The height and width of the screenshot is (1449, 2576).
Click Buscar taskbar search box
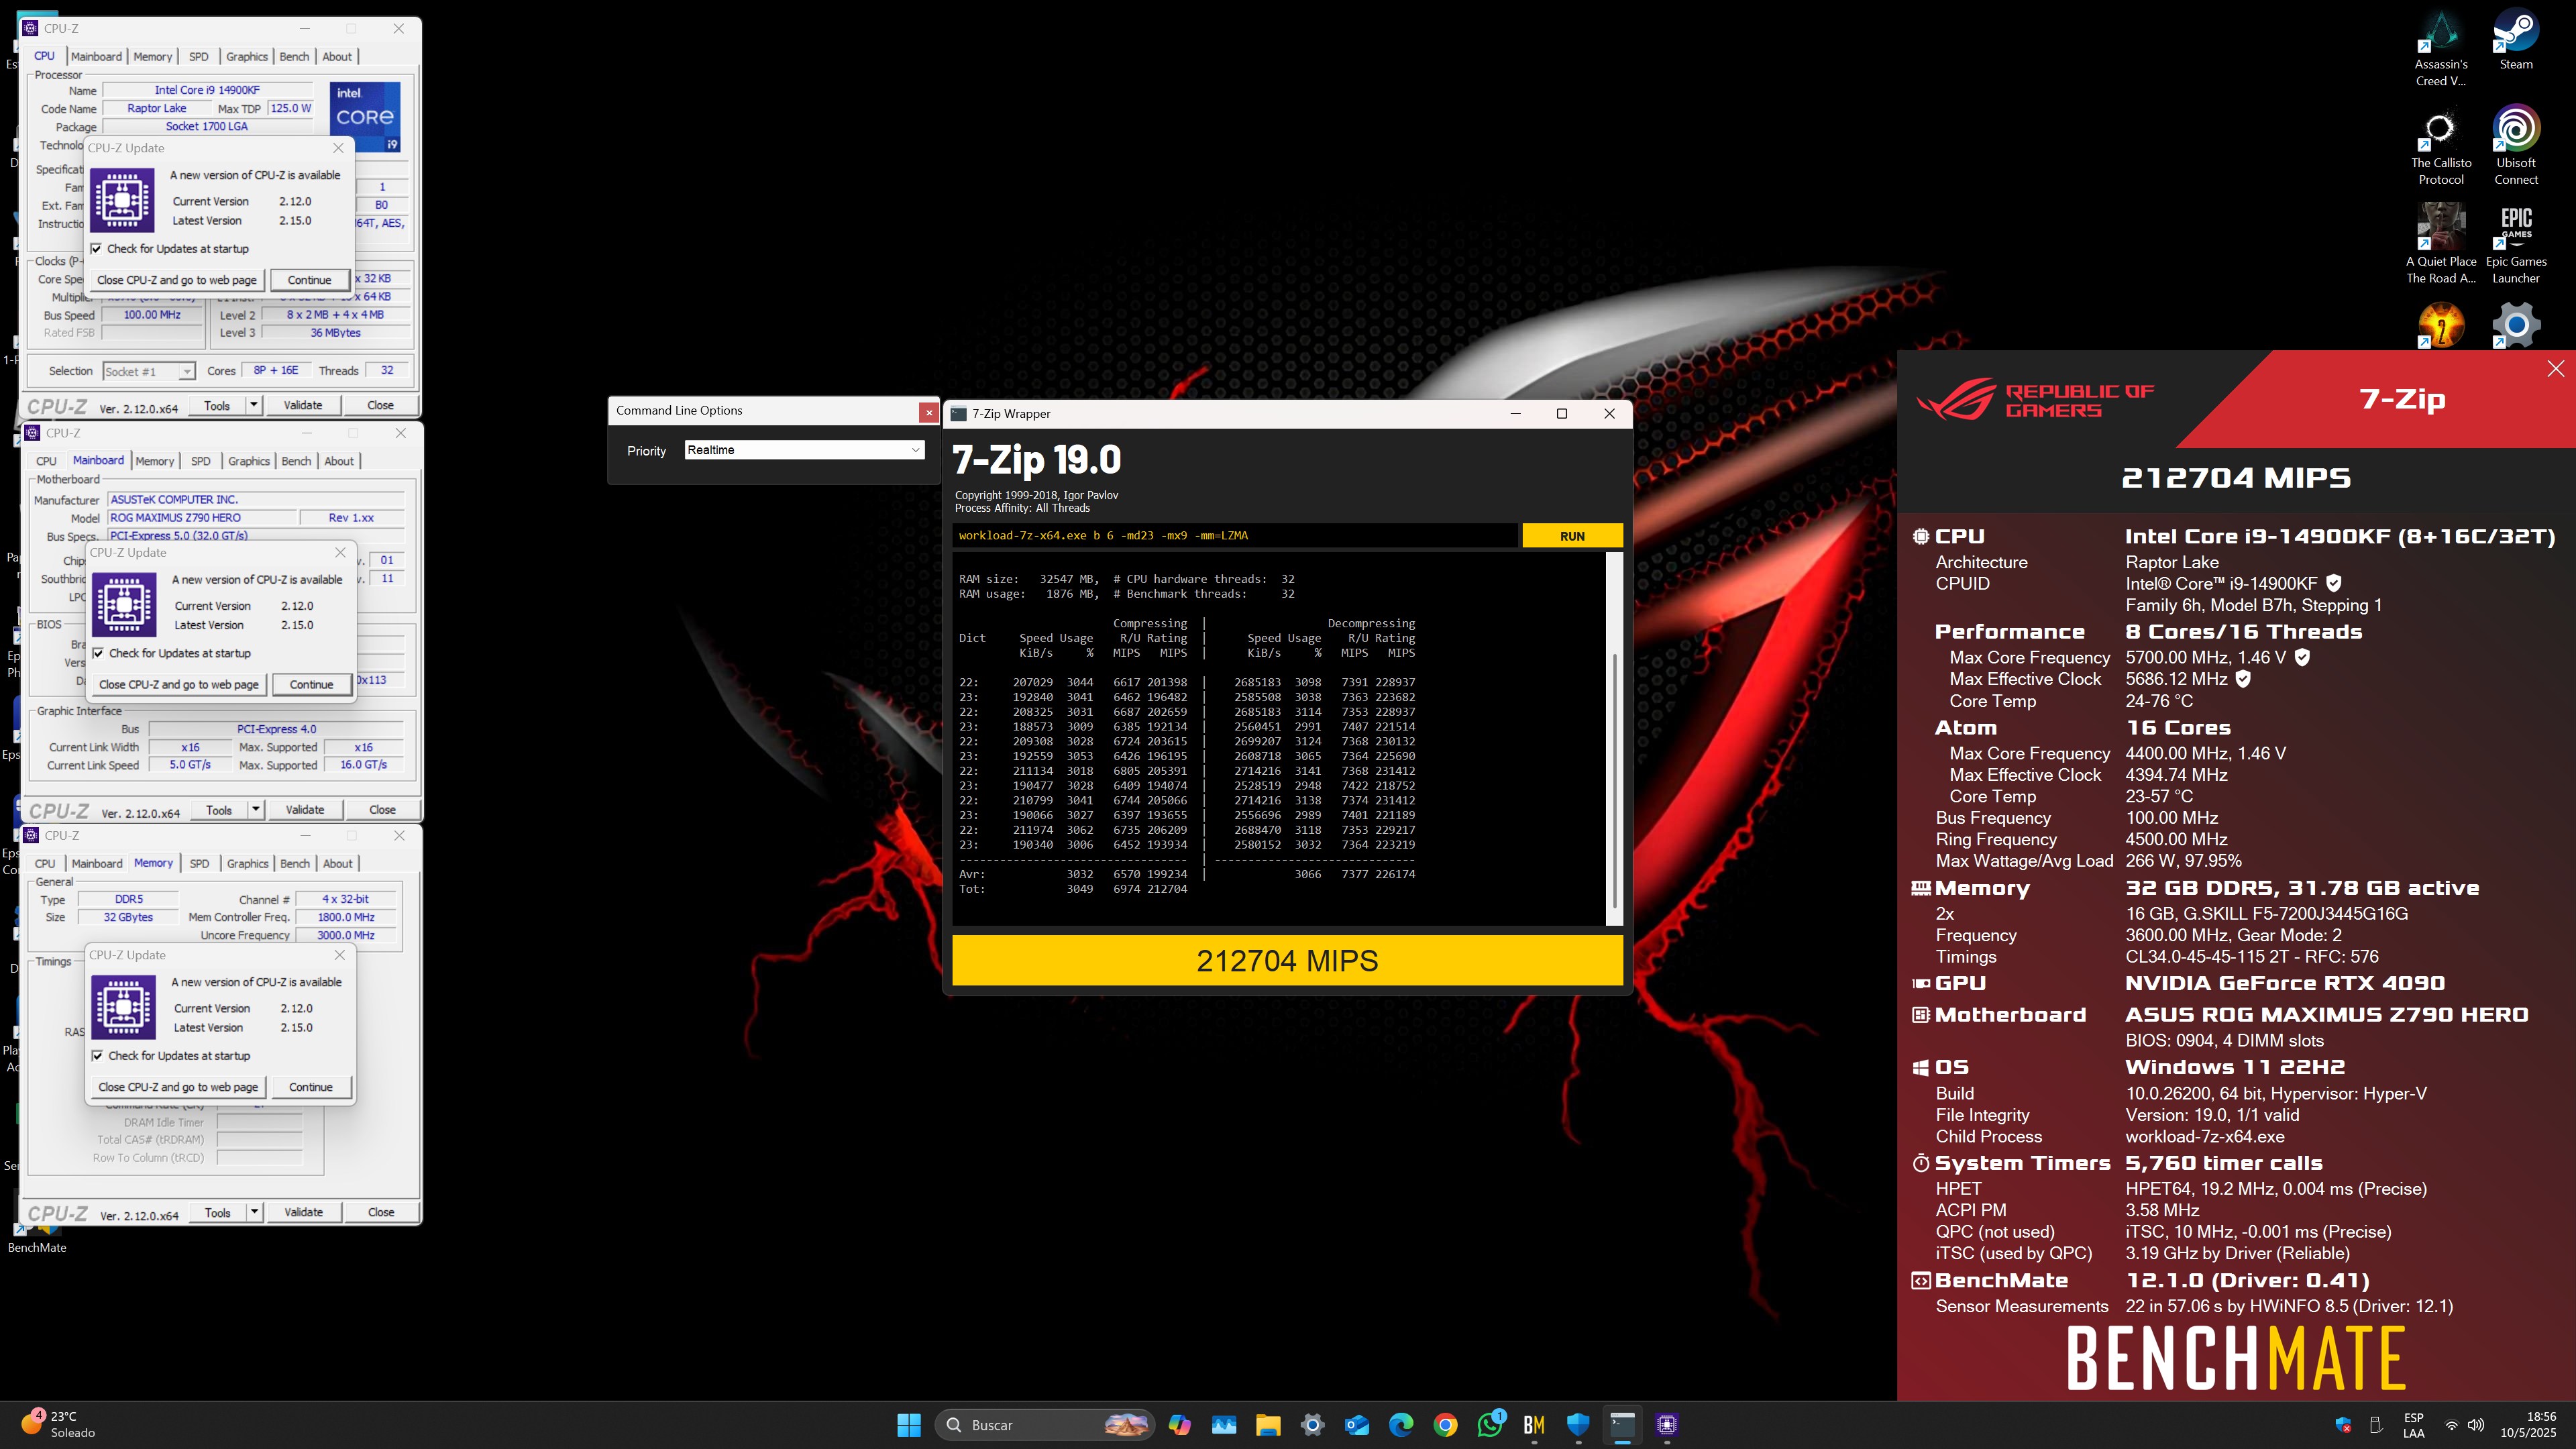[x=1045, y=1425]
